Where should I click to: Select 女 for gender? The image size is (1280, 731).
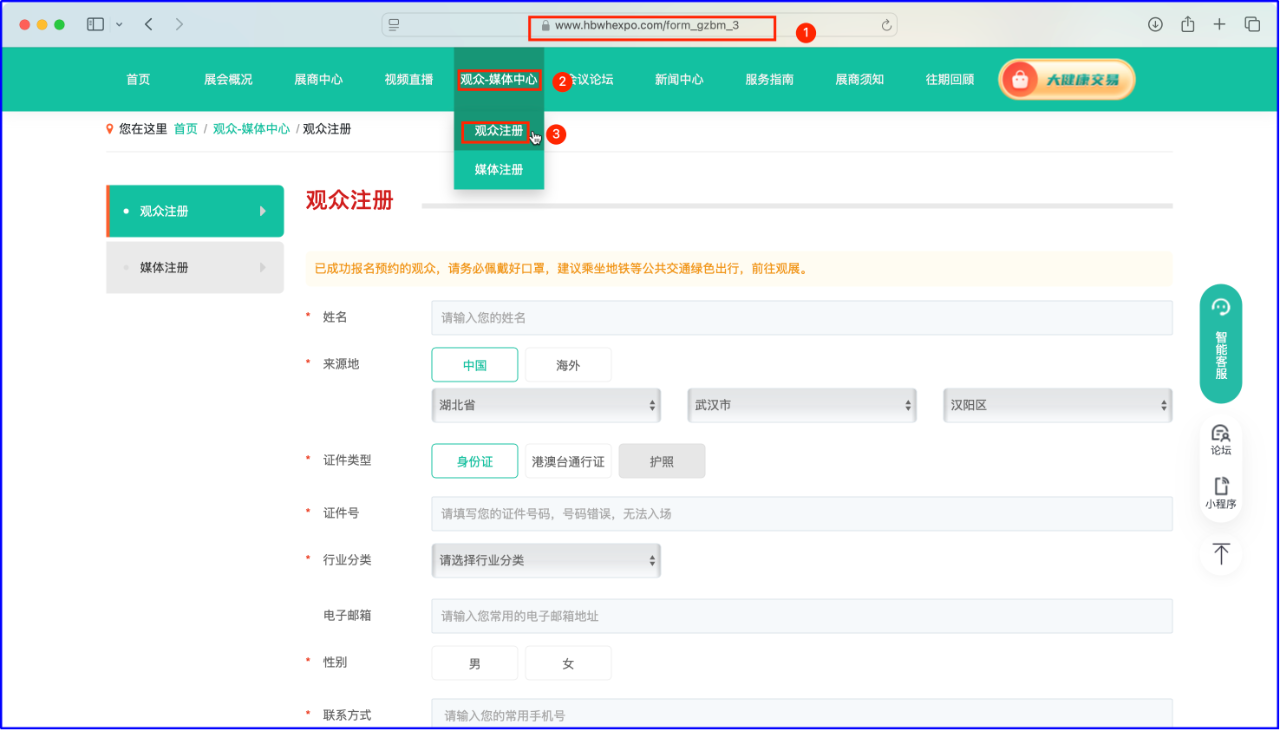click(x=568, y=663)
